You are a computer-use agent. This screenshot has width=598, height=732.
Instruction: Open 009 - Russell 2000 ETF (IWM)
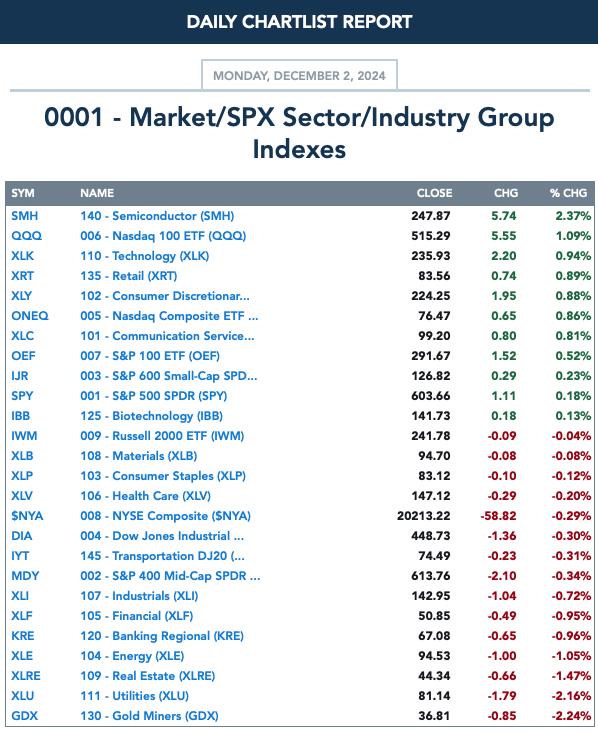162,436
